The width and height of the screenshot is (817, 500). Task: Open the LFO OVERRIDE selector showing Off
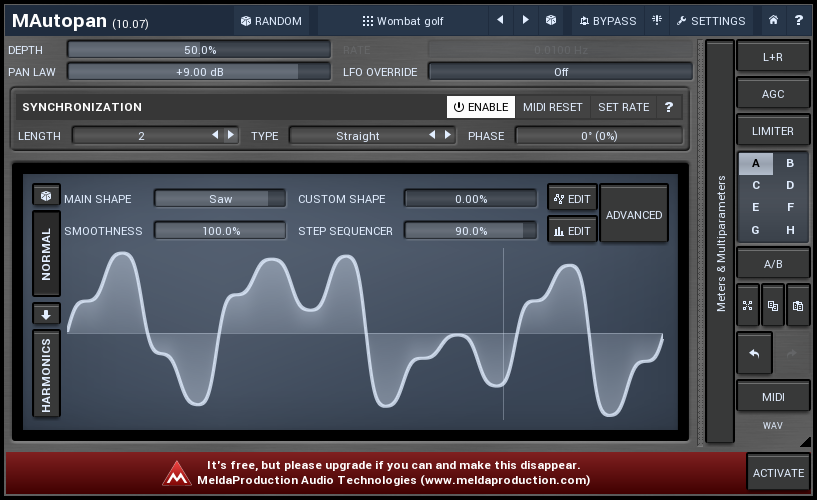click(x=561, y=72)
